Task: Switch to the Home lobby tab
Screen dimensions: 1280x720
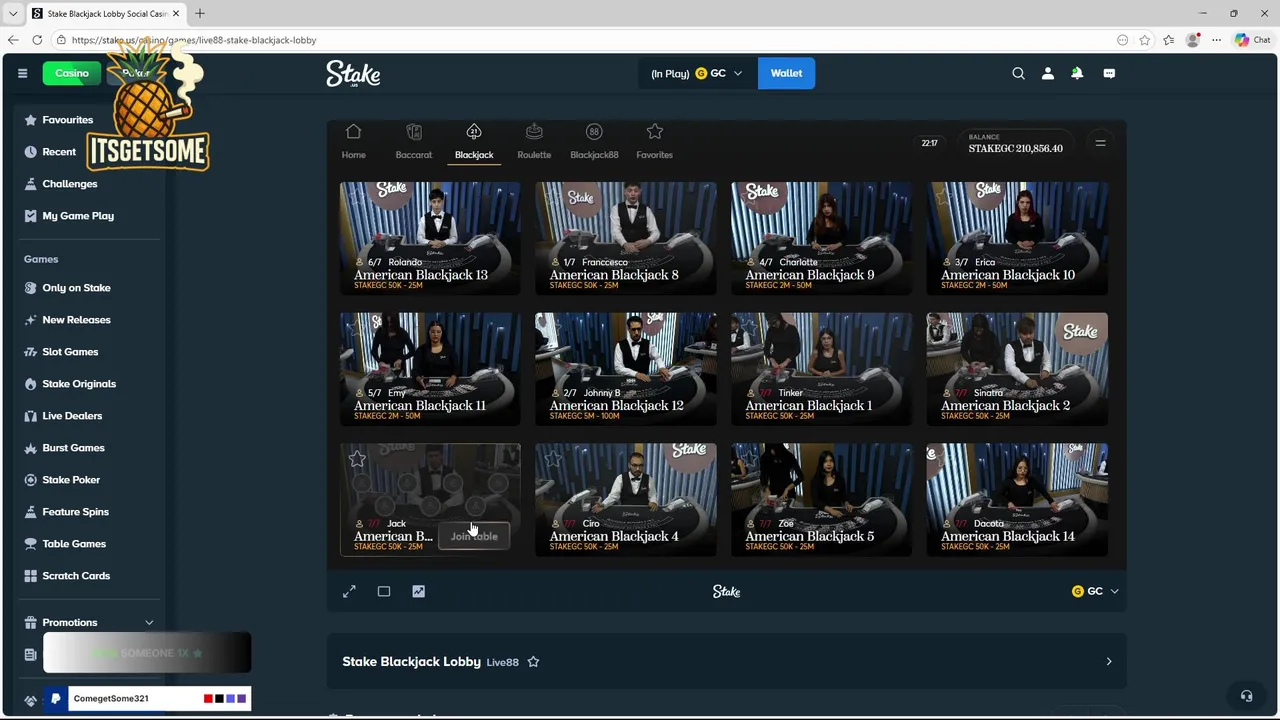Action: 353,142
